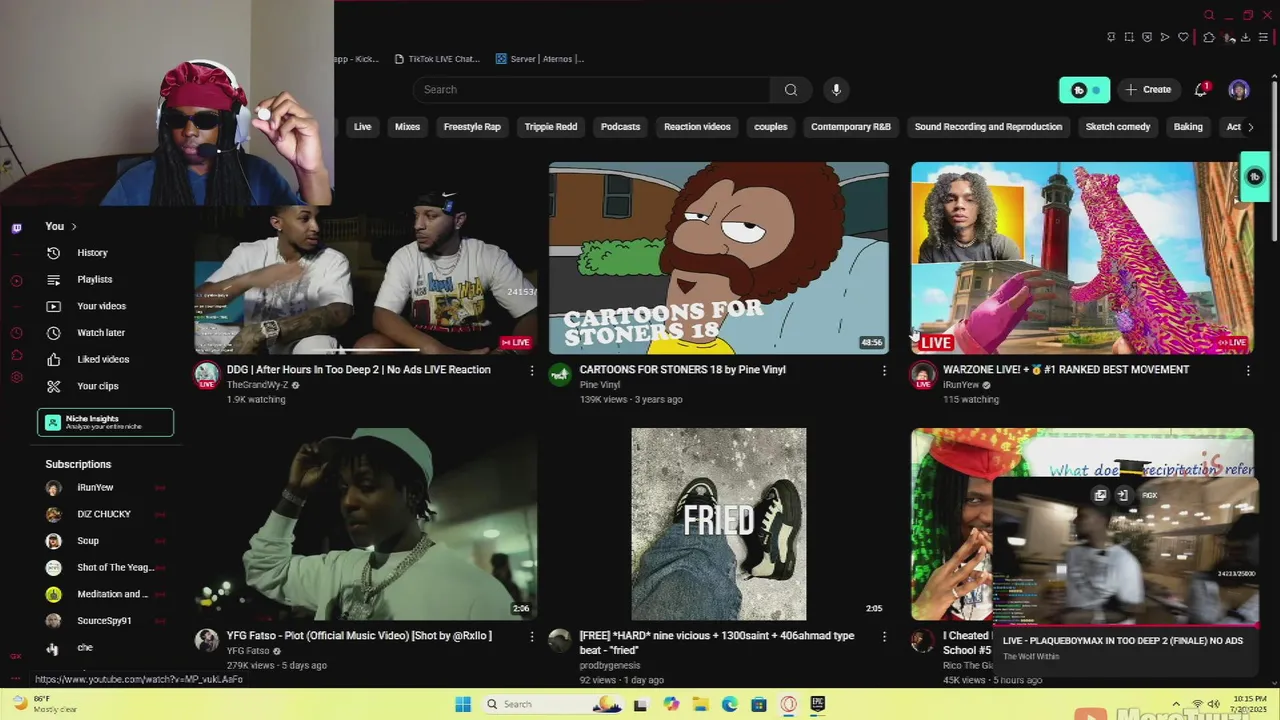Launch Epic Games from the taskbar
The height and width of the screenshot is (720, 1280).
tap(817, 704)
